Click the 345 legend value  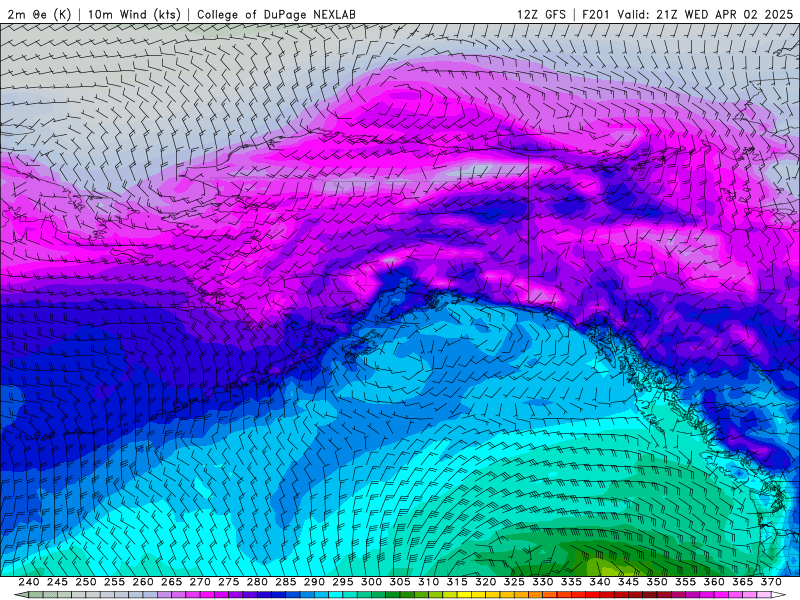629,582
